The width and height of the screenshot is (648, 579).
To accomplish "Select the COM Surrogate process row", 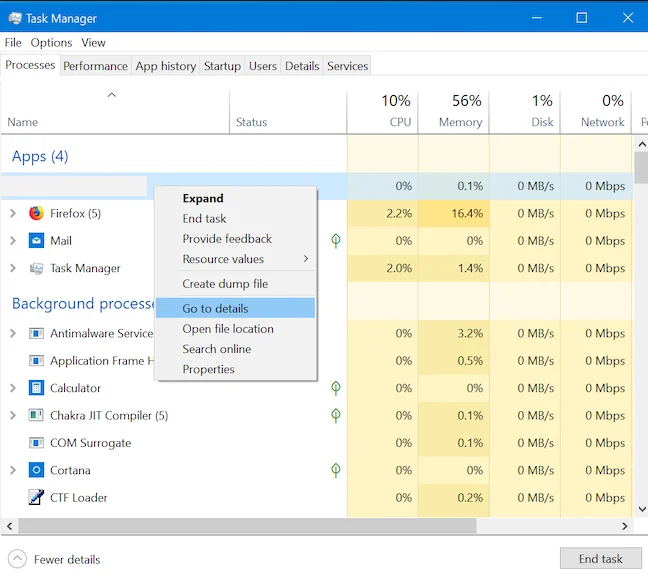I will pyautogui.click(x=317, y=443).
